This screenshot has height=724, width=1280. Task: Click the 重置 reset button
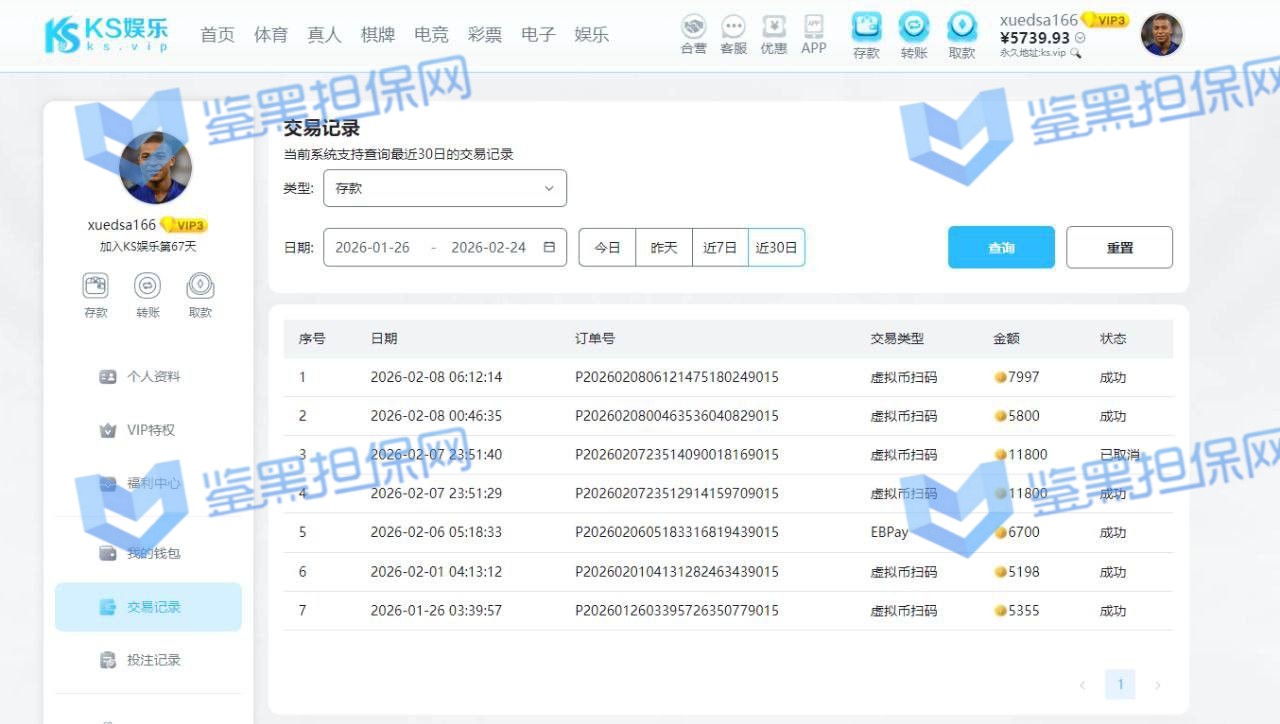tap(1119, 248)
